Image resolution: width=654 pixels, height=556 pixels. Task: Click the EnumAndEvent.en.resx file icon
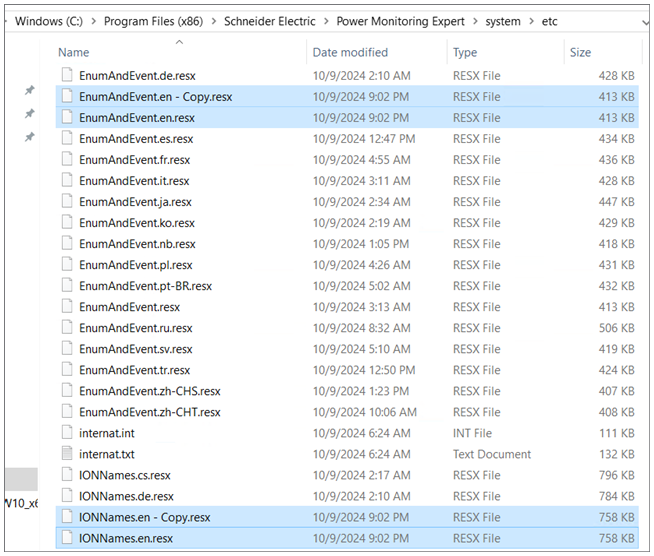pos(67,117)
